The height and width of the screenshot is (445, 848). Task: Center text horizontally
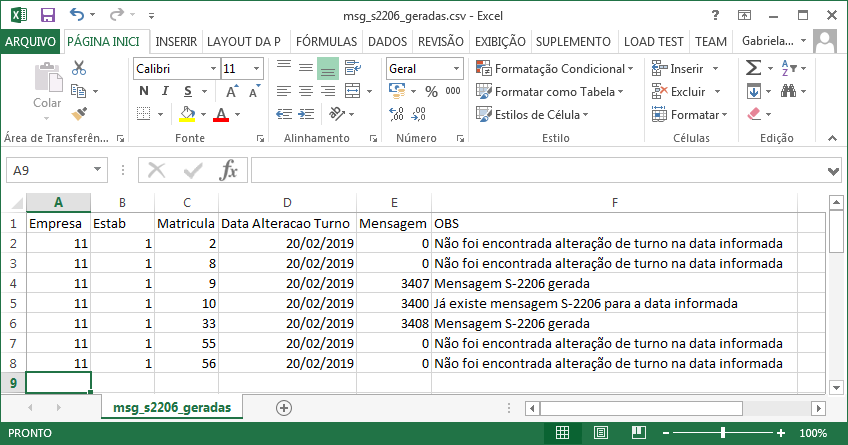306,91
